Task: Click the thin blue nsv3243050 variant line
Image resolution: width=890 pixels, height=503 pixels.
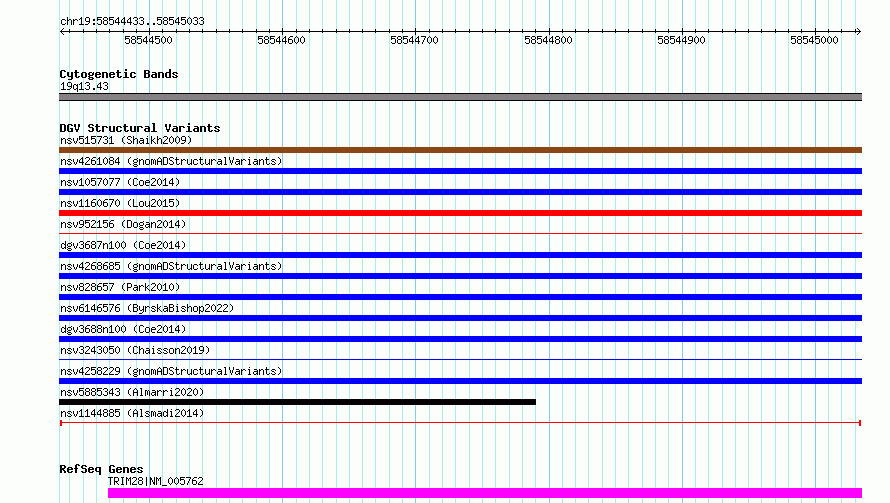Action: coord(460,359)
